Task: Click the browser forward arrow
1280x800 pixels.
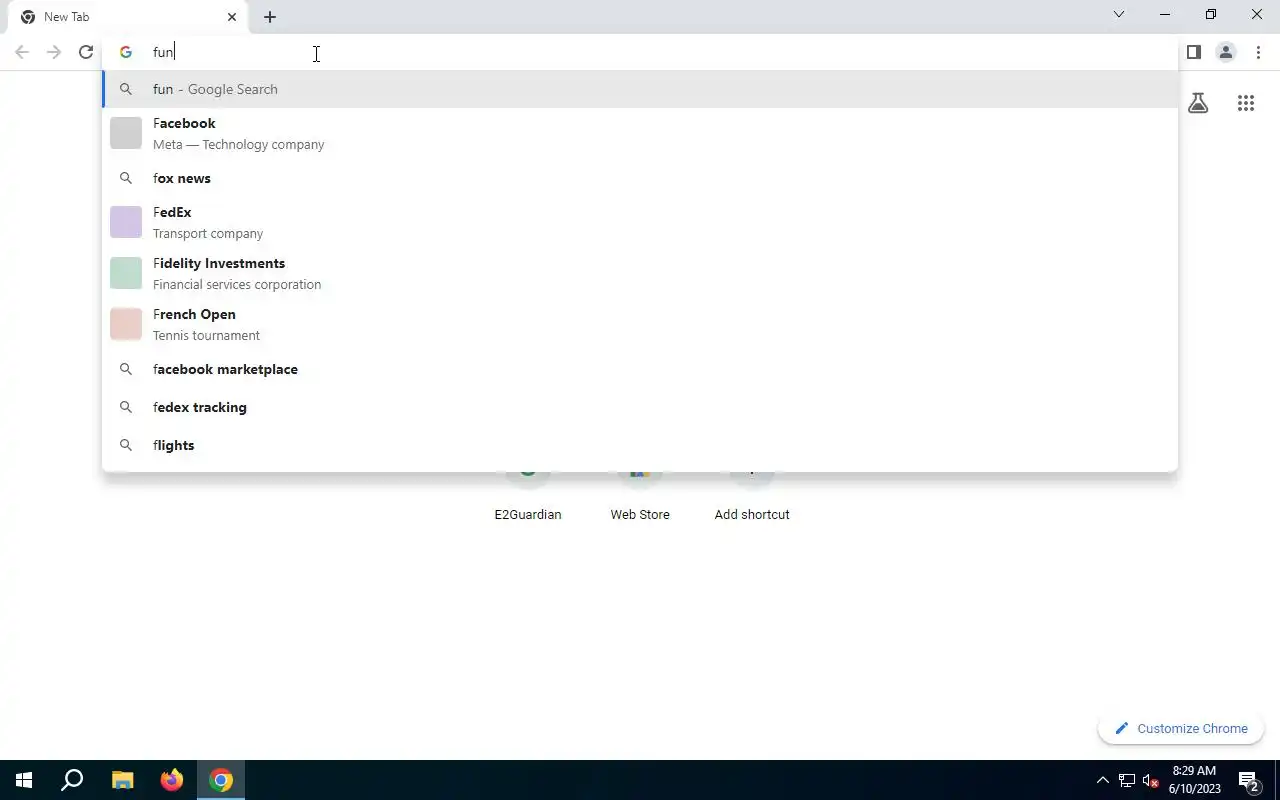Action: tap(54, 52)
